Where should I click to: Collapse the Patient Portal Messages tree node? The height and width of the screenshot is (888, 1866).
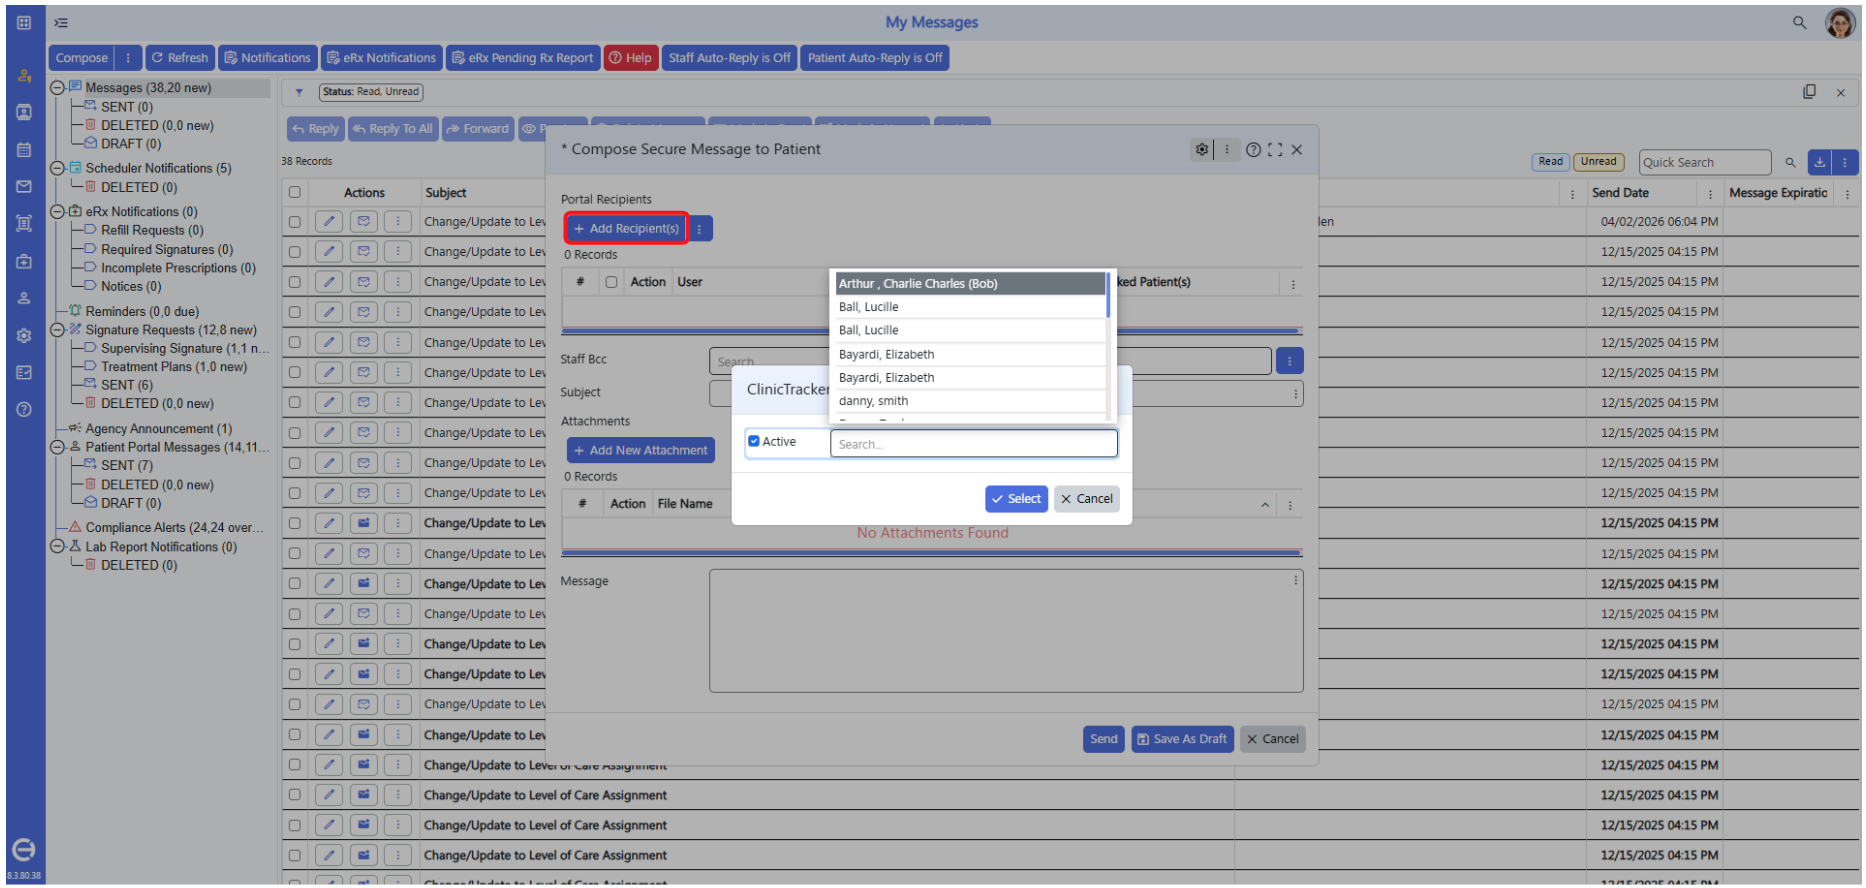tap(57, 447)
